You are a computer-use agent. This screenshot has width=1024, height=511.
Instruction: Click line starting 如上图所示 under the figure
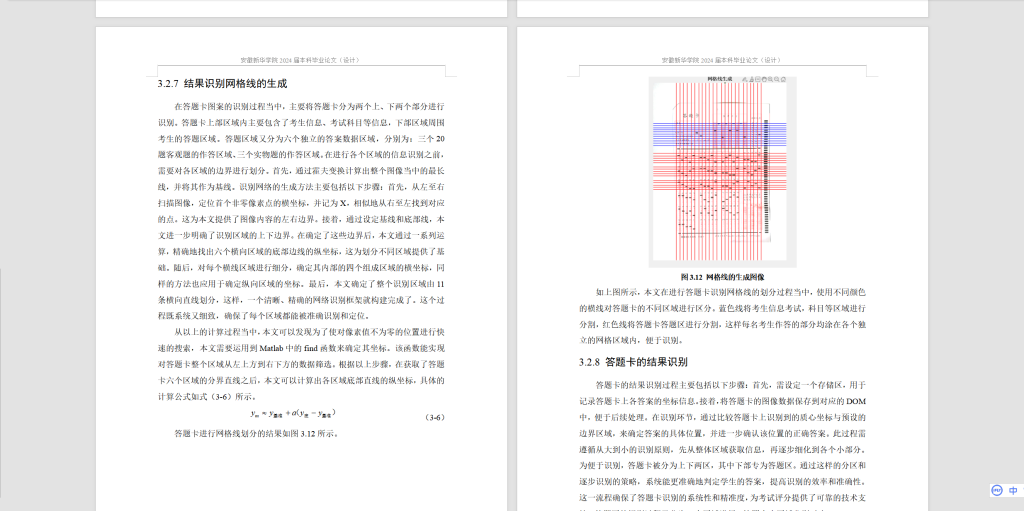coord(731,292)
